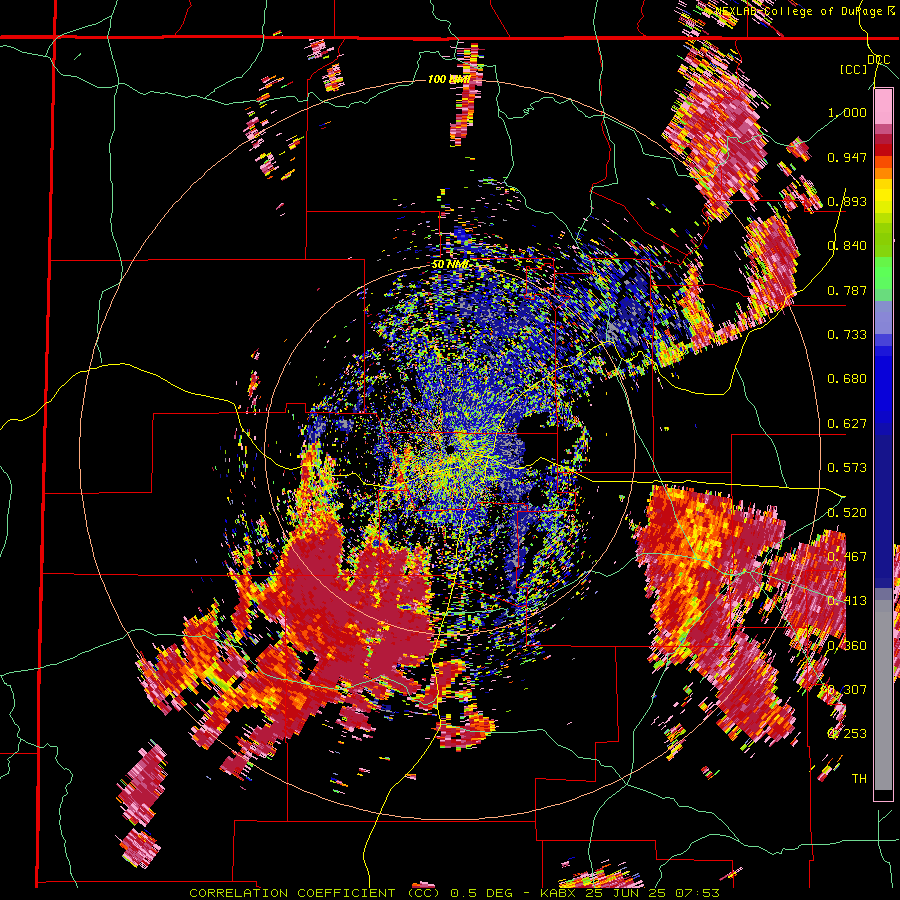Click the 0.5 DEG elevation text
Screen dimensions: 900x900
pos(484,893)
